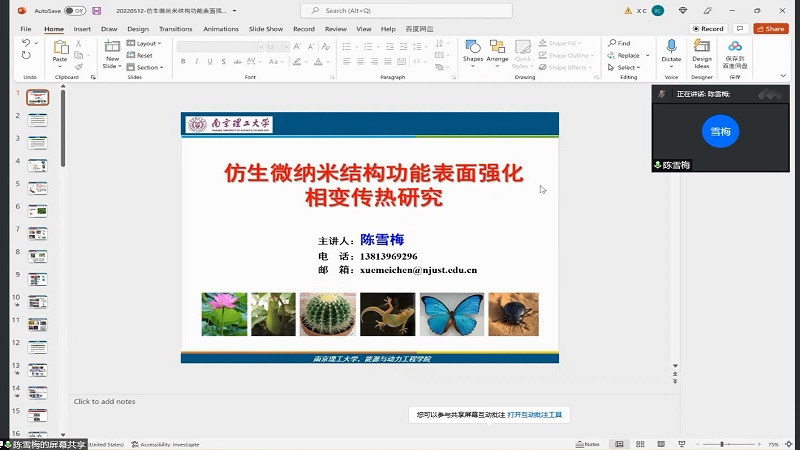The height and width of the screenshot is (450, 800).
Task: Open the Layout dropdown
Action: pyautogui.click(x=144, y=43)
